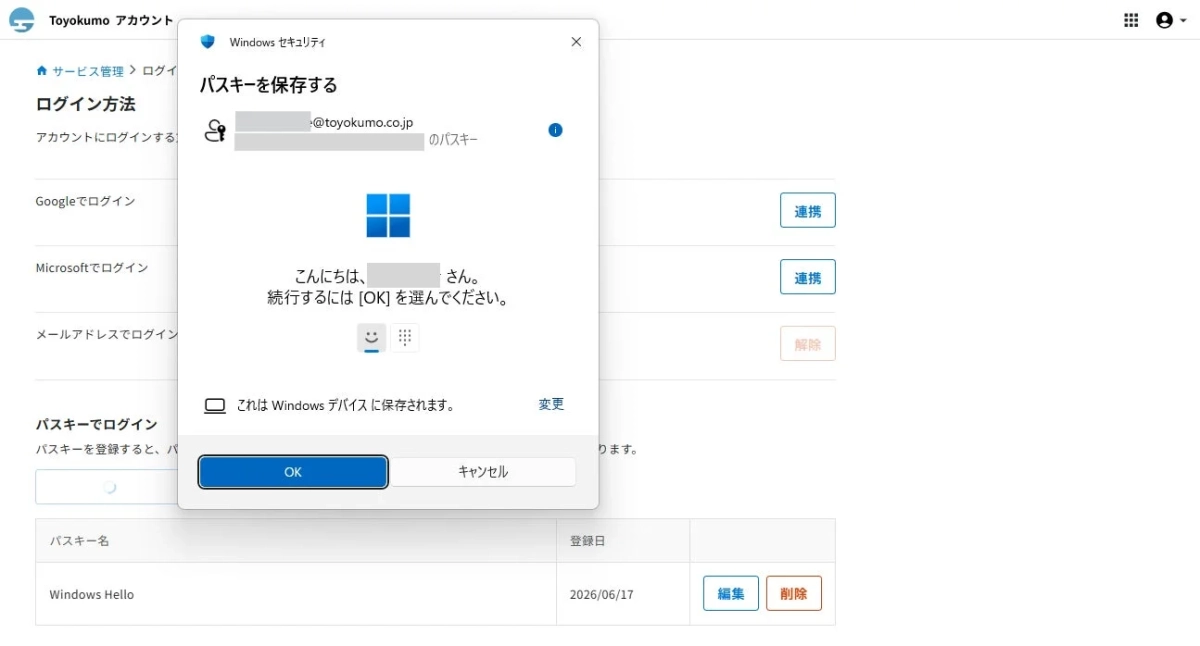Click ログイン方法 page heading

pos(85,104)
